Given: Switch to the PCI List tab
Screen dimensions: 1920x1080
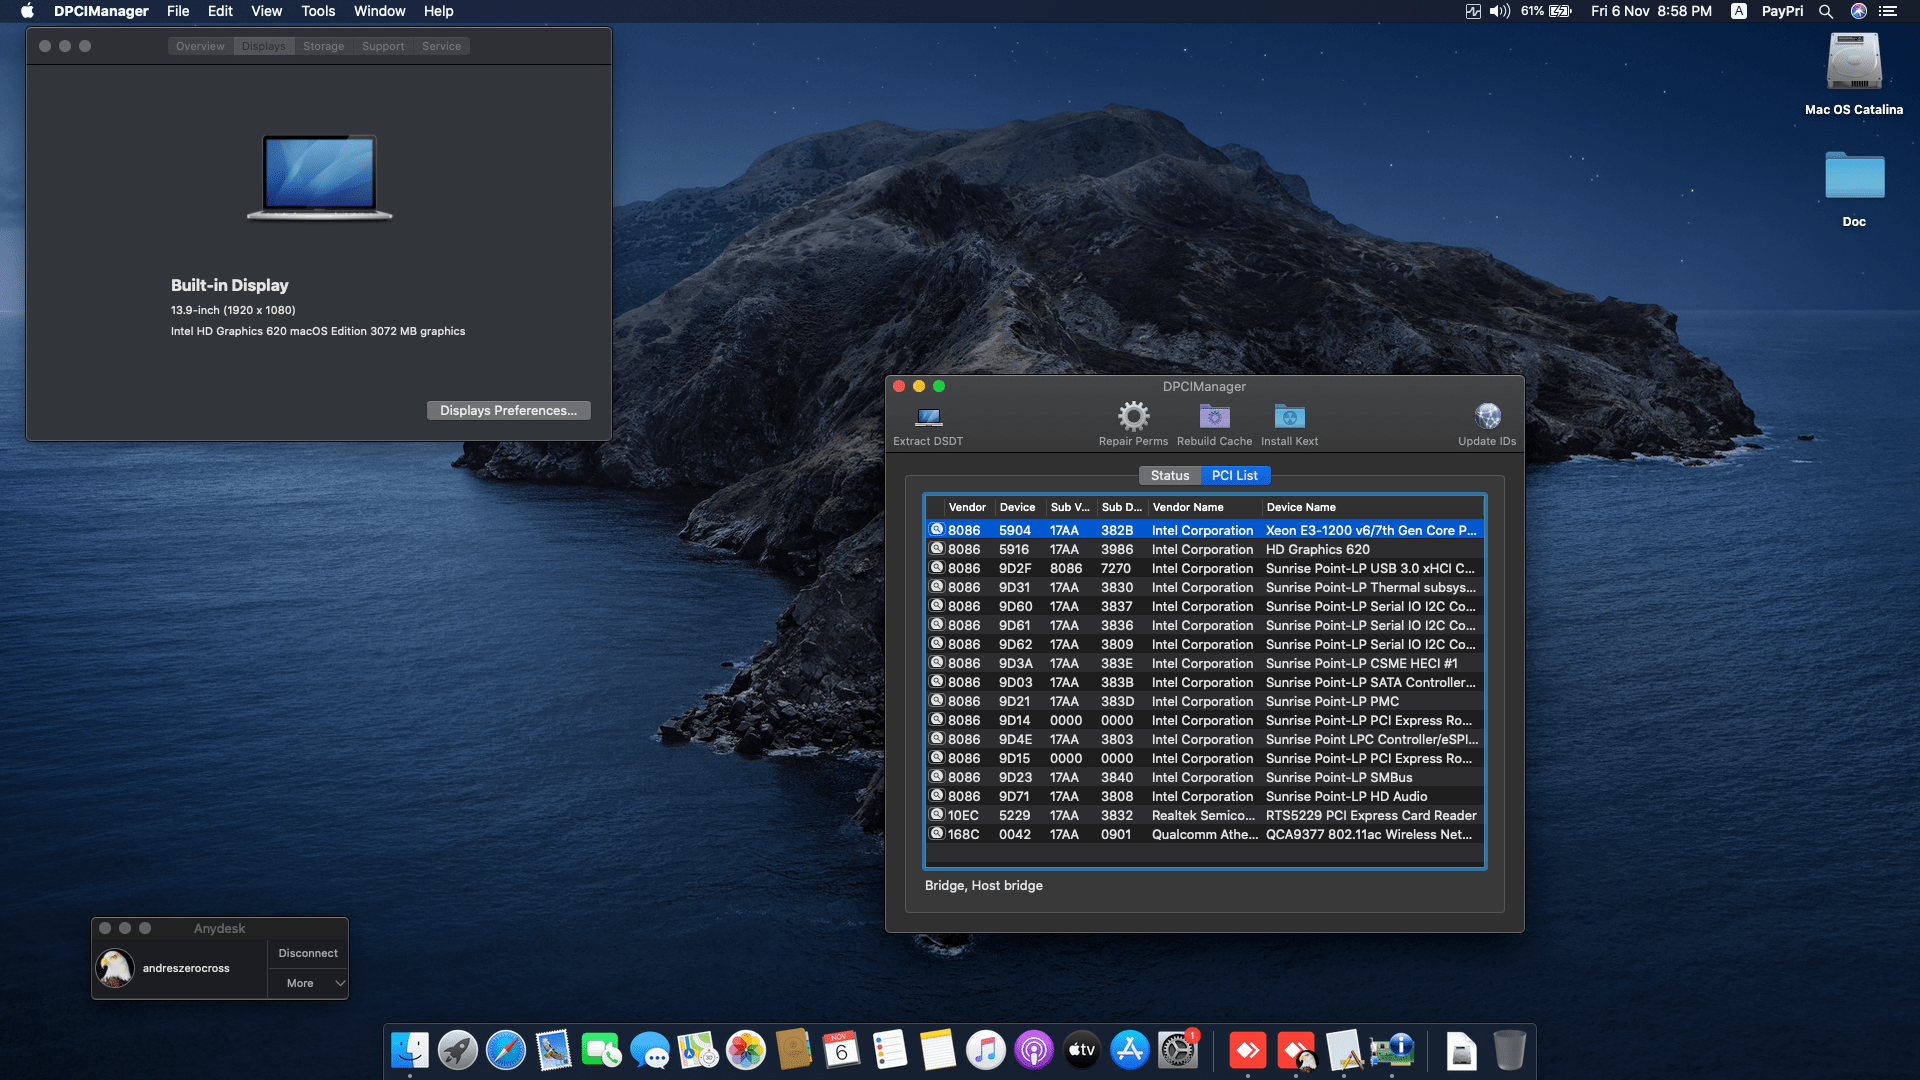Looking at the screenshot, I should [x=1234, y=476].
